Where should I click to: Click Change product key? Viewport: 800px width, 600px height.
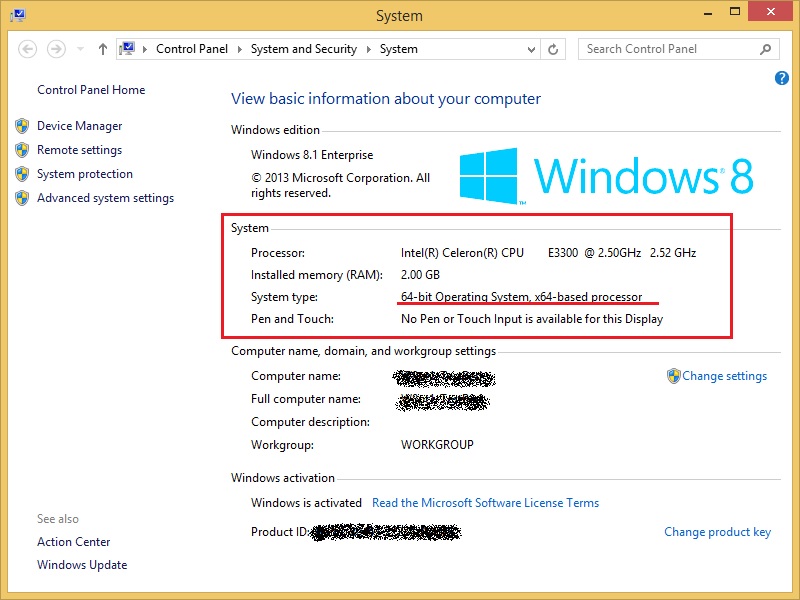(x=717, y=532)
